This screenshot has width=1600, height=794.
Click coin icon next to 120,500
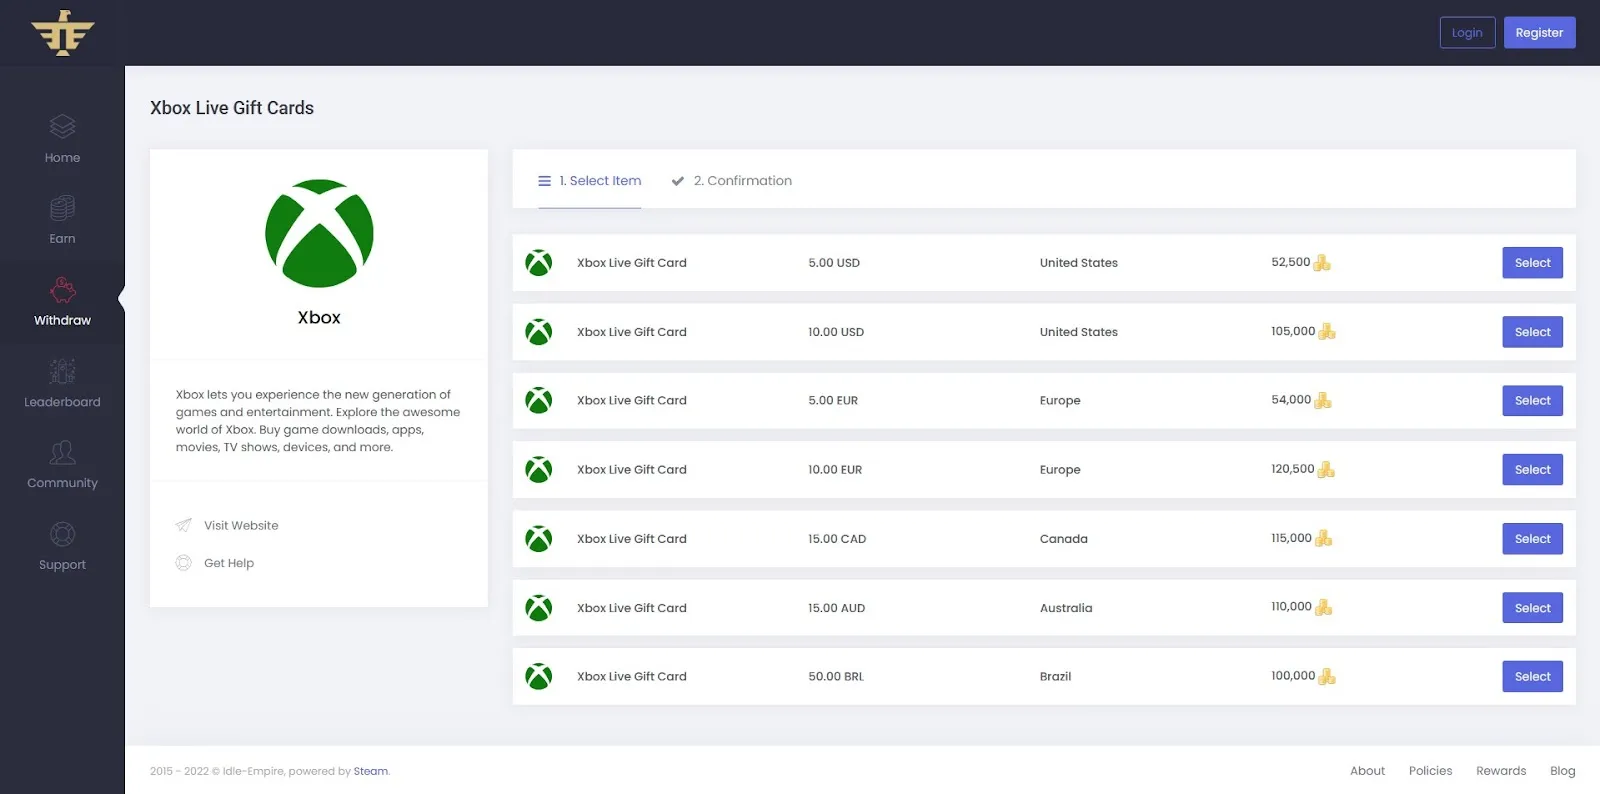coord(1326,470)
